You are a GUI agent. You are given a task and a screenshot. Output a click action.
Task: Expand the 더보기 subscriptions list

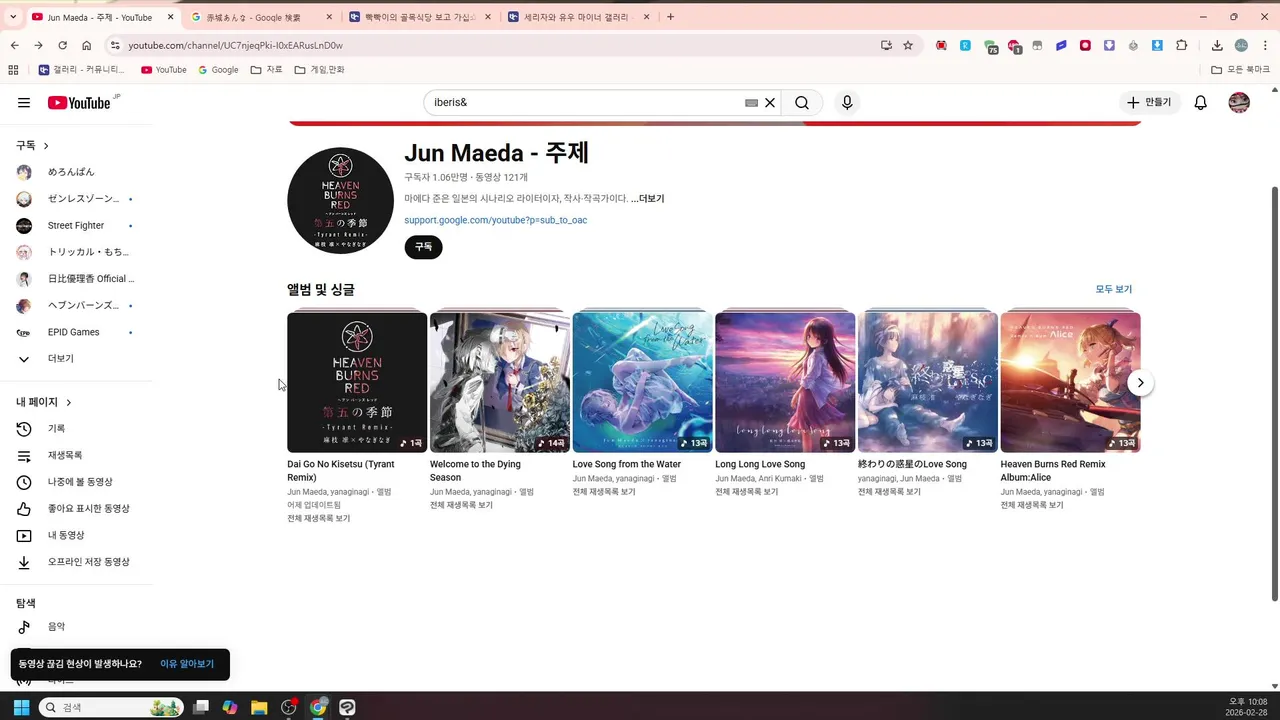pos(76,359)
